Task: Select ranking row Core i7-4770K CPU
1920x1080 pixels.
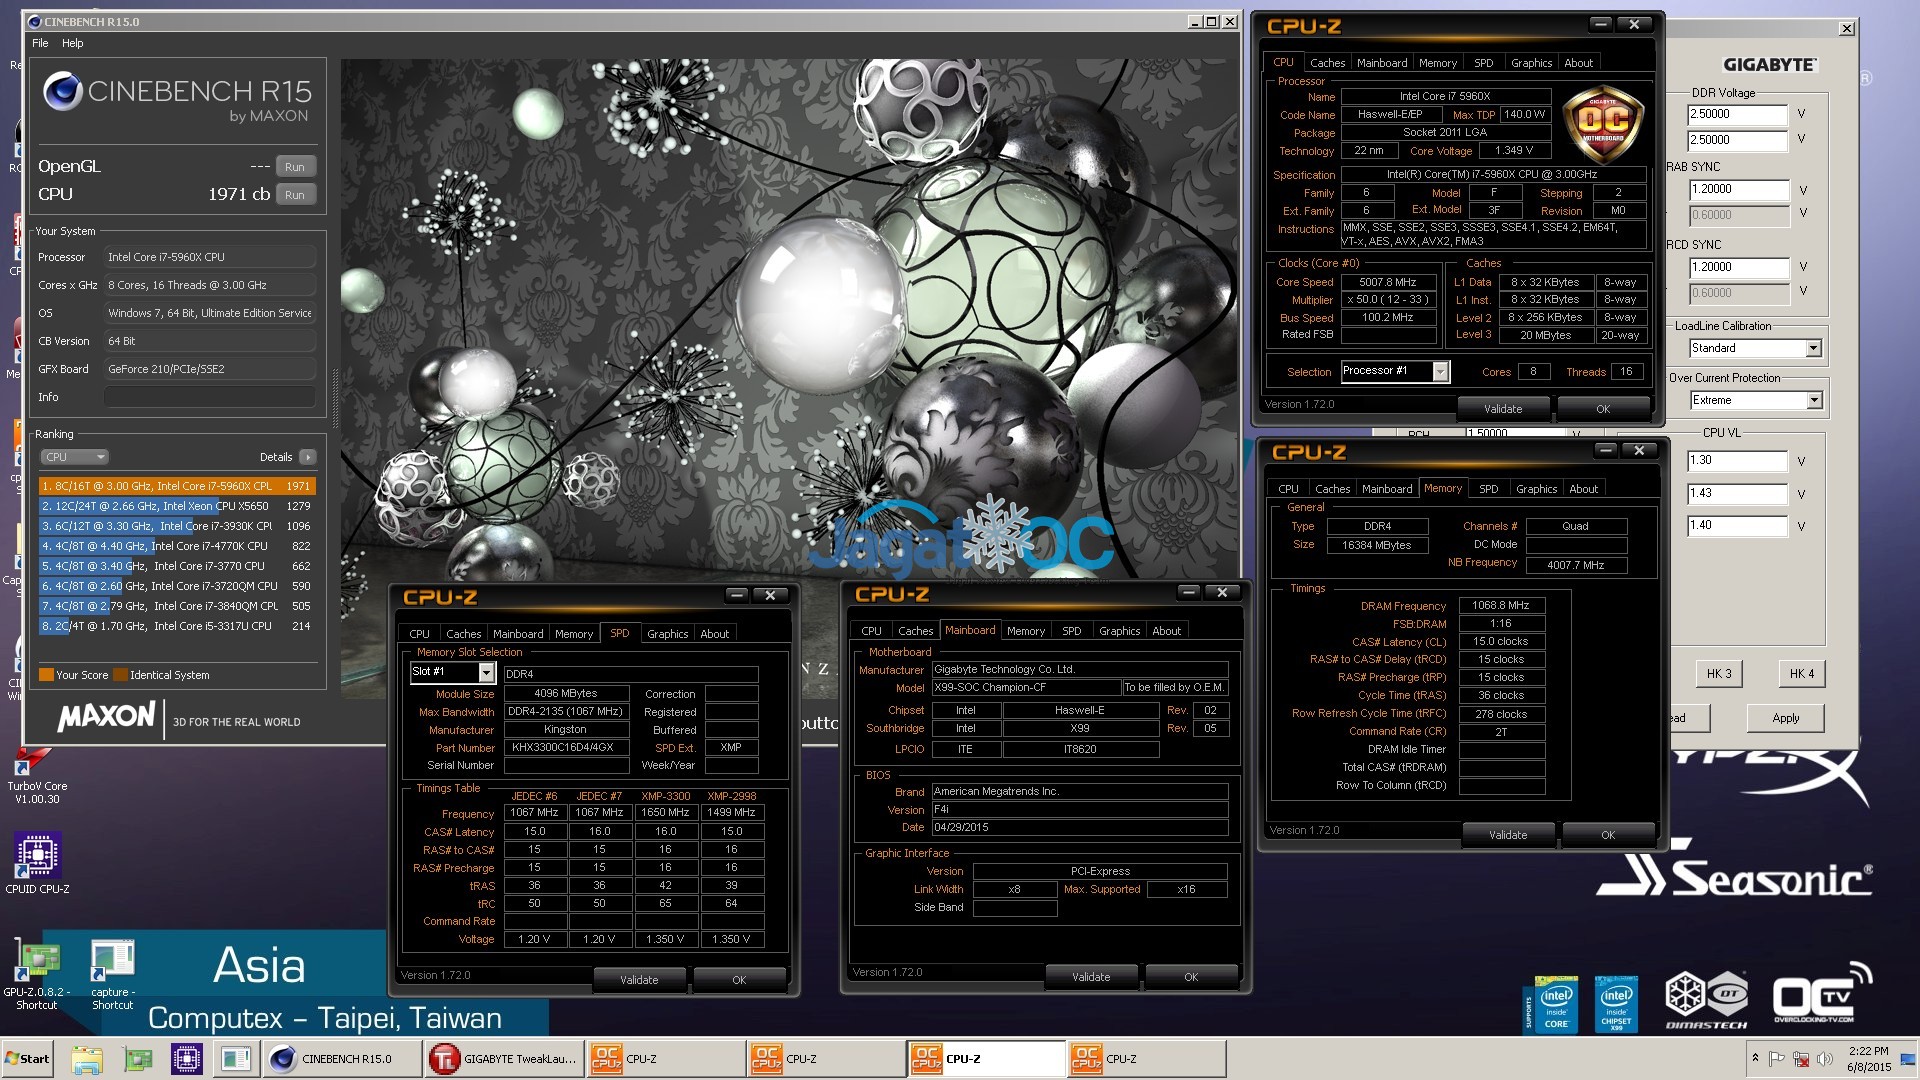Action: pyautogui.click(x=177, y=546)
